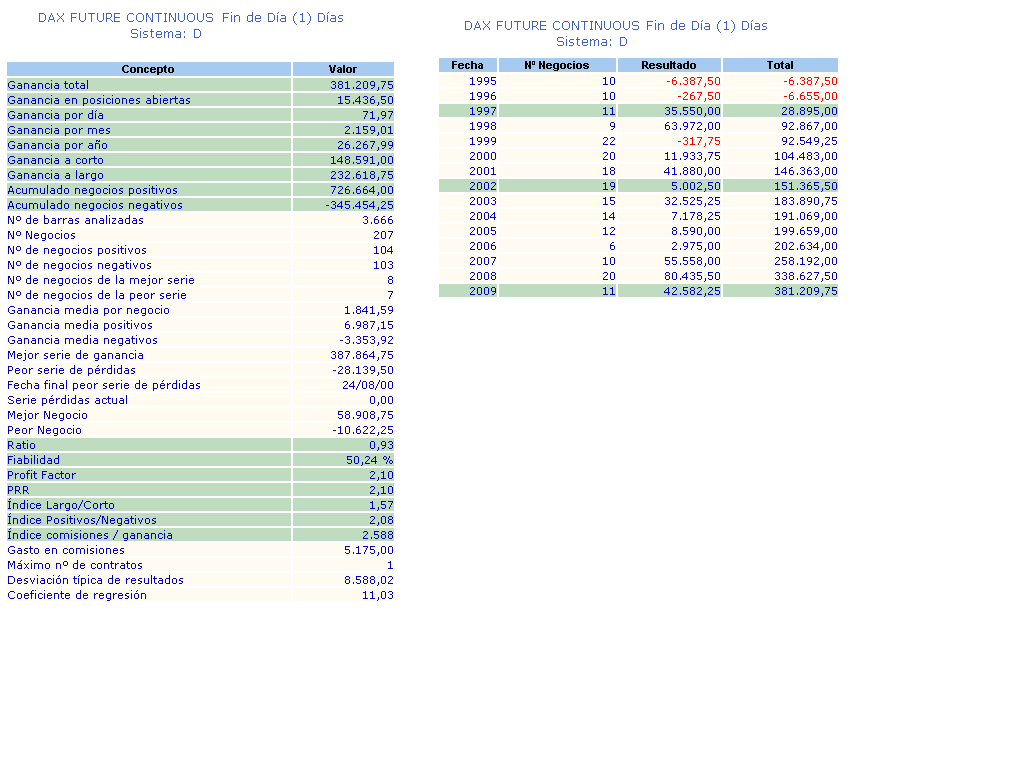Select the year 1995 cell
The width and height of the screenshot is (1024, 768).
tap(483, 81)
